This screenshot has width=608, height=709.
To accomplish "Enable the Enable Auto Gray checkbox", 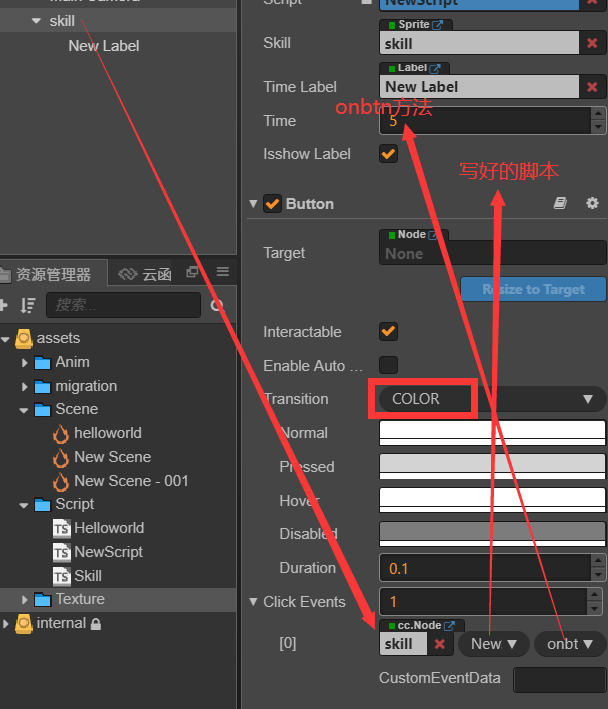I will point(388,365).
